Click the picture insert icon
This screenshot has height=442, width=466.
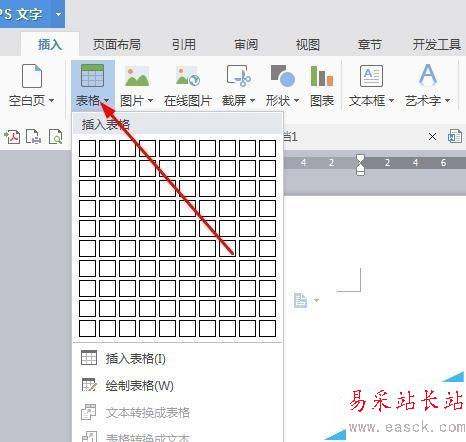point(137,76)
